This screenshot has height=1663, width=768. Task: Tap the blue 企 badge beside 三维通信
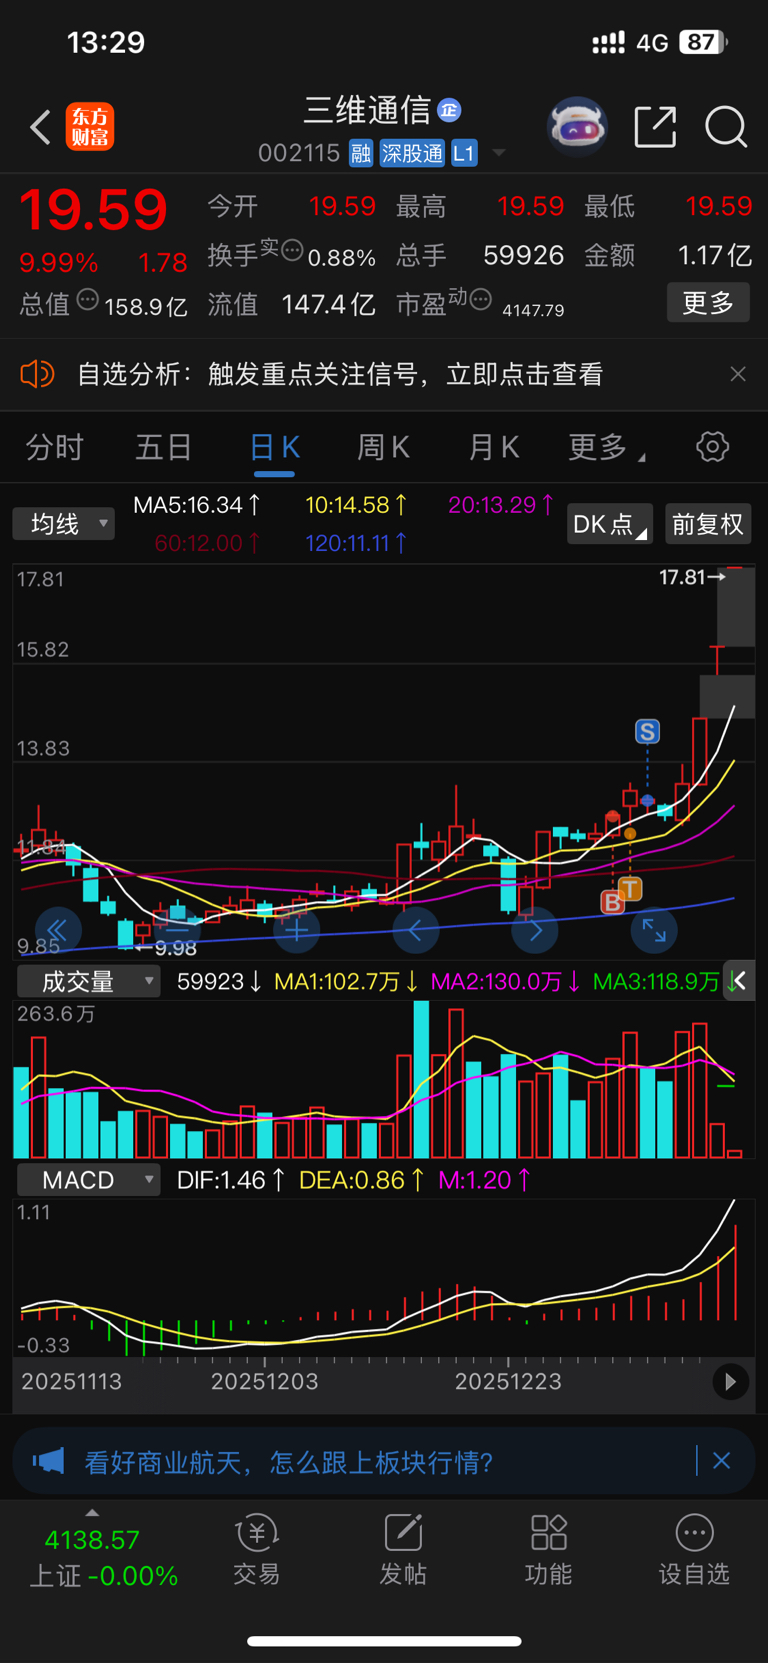(x=449, y=110)
